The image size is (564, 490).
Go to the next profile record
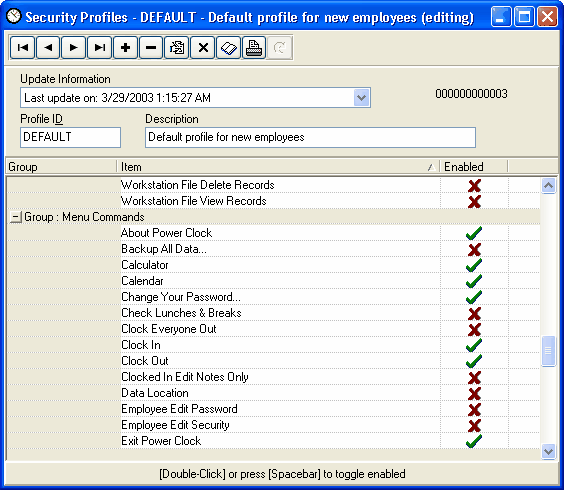click(74, 47)
